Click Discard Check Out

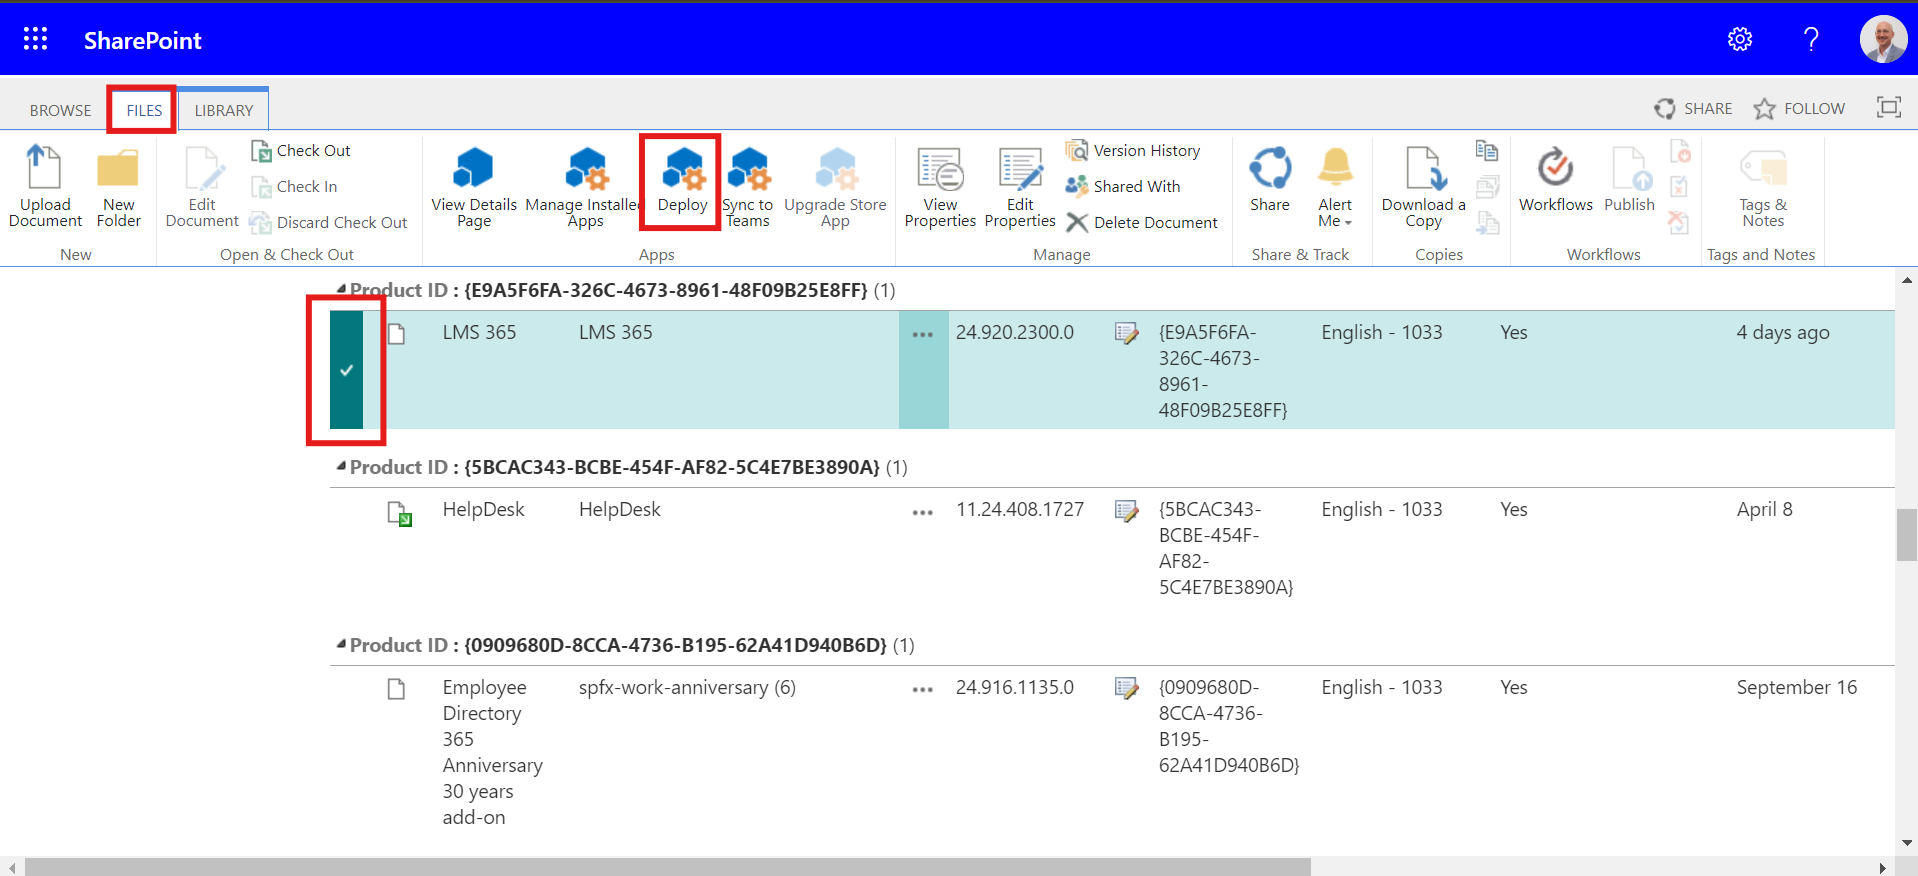click(x=329, y=223)
